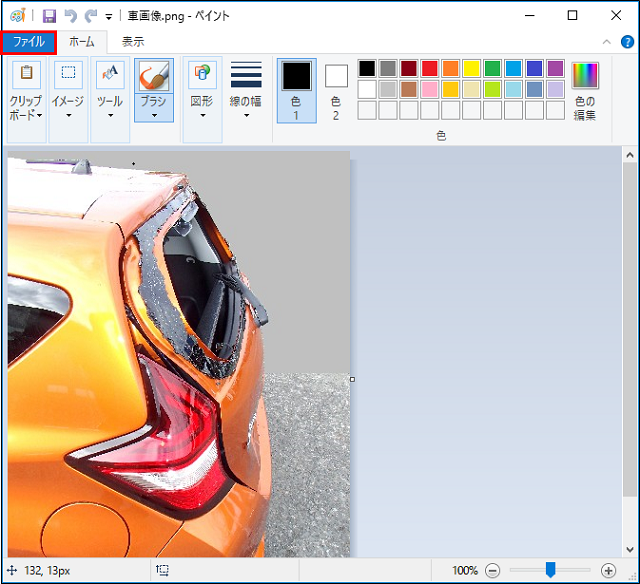
Task: Pick the lavender color swatch
Action: (556, 89)
